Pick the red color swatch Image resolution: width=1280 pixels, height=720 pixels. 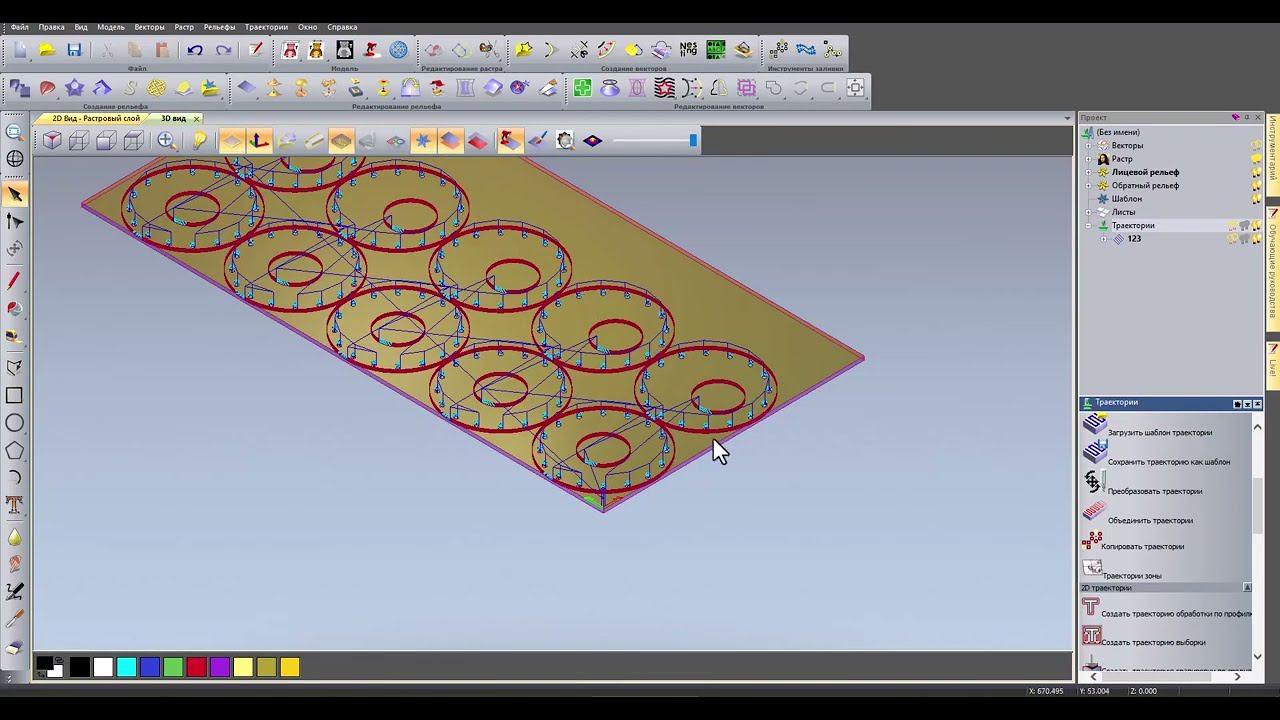point(196,667)
